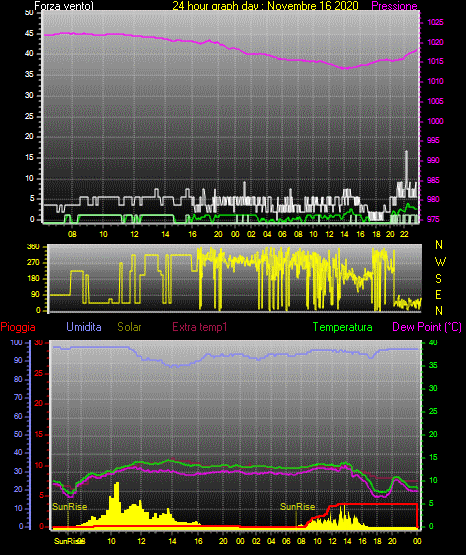The width and height of the screenshot is (466, 555).
Task: Click the Solar legend label
Action: (129, 327)
